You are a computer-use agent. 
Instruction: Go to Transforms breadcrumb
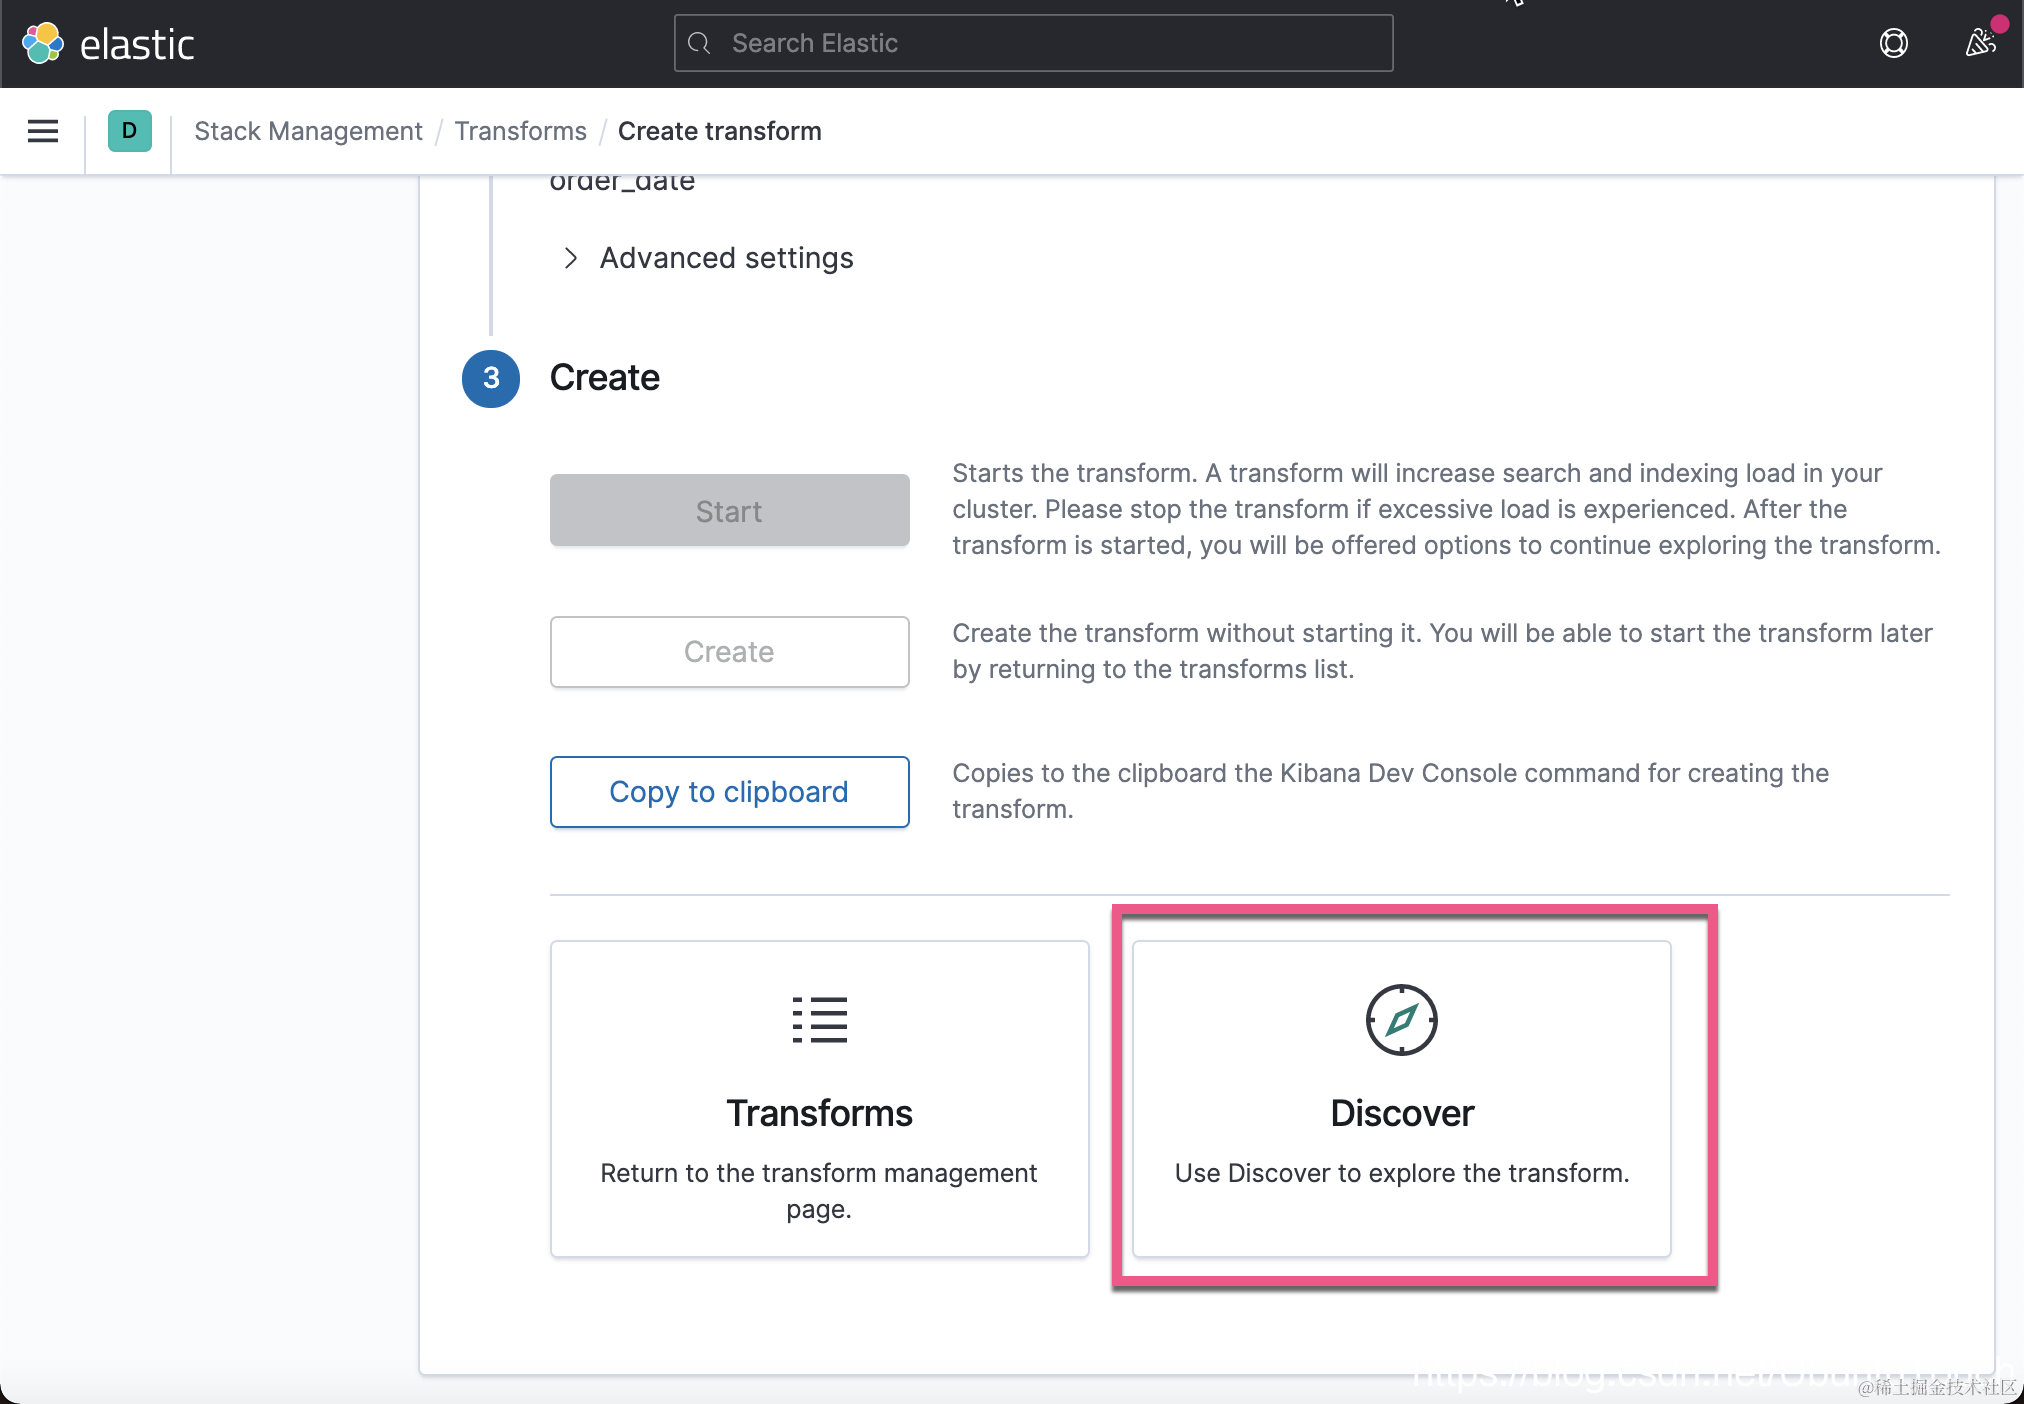(x=520, y=131)
